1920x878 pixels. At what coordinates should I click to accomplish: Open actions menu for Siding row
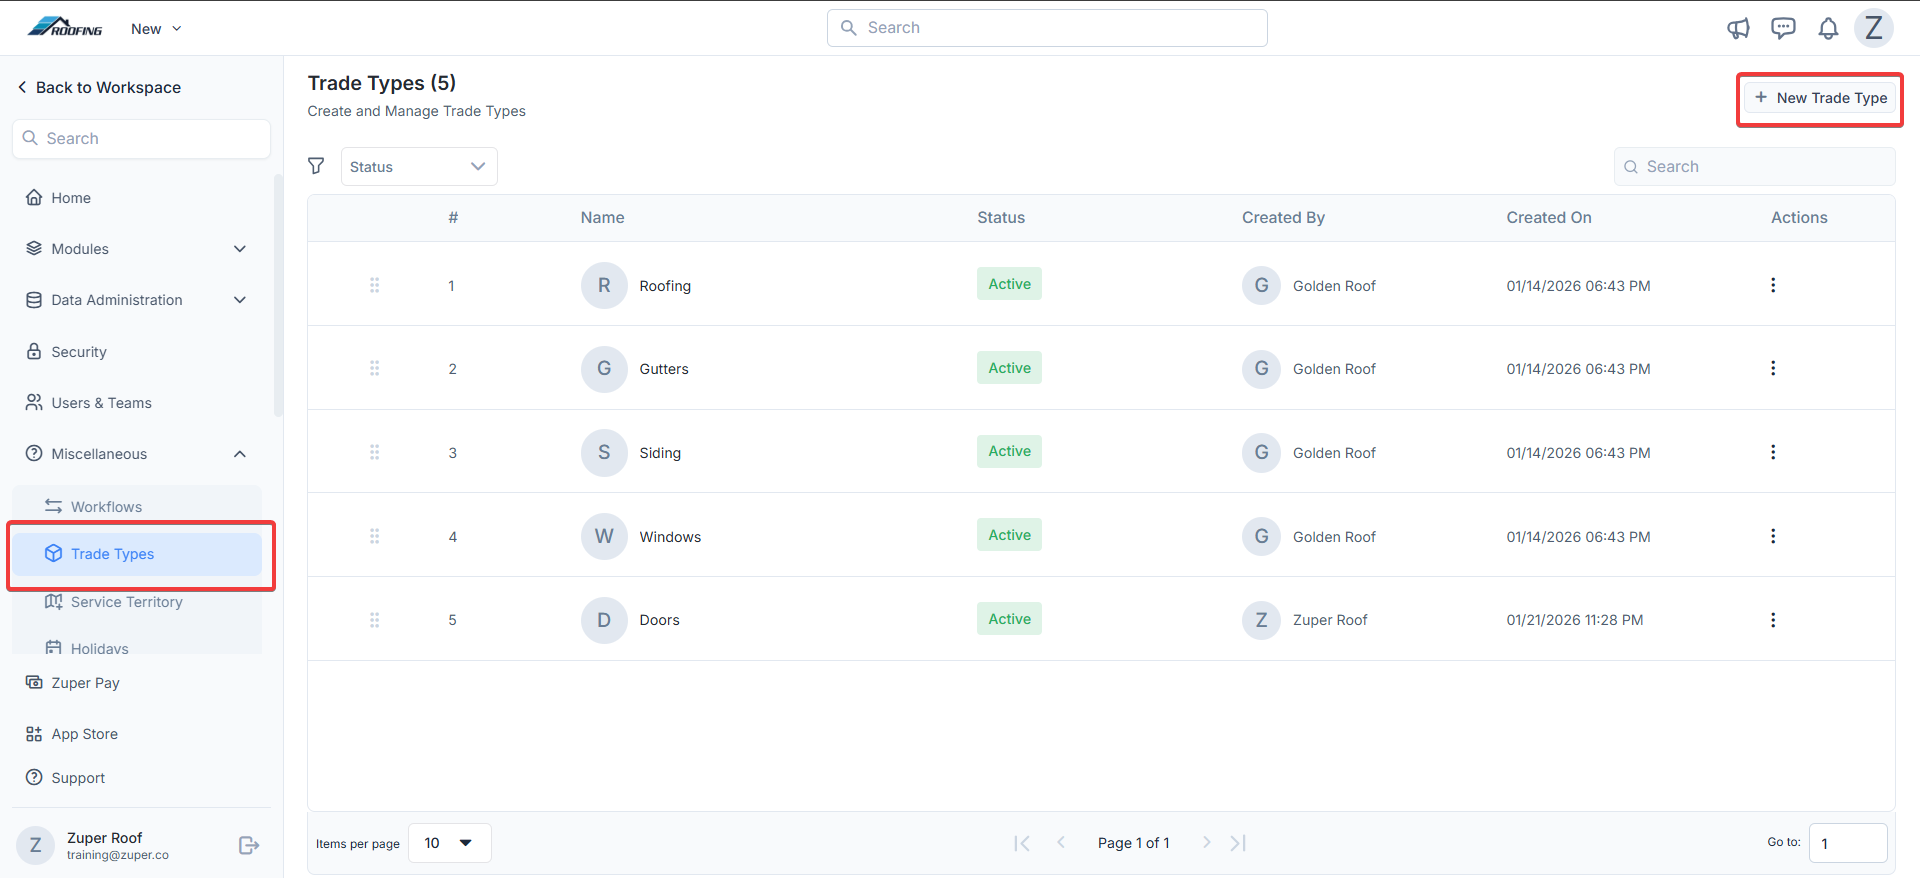tap(1773, 452)
